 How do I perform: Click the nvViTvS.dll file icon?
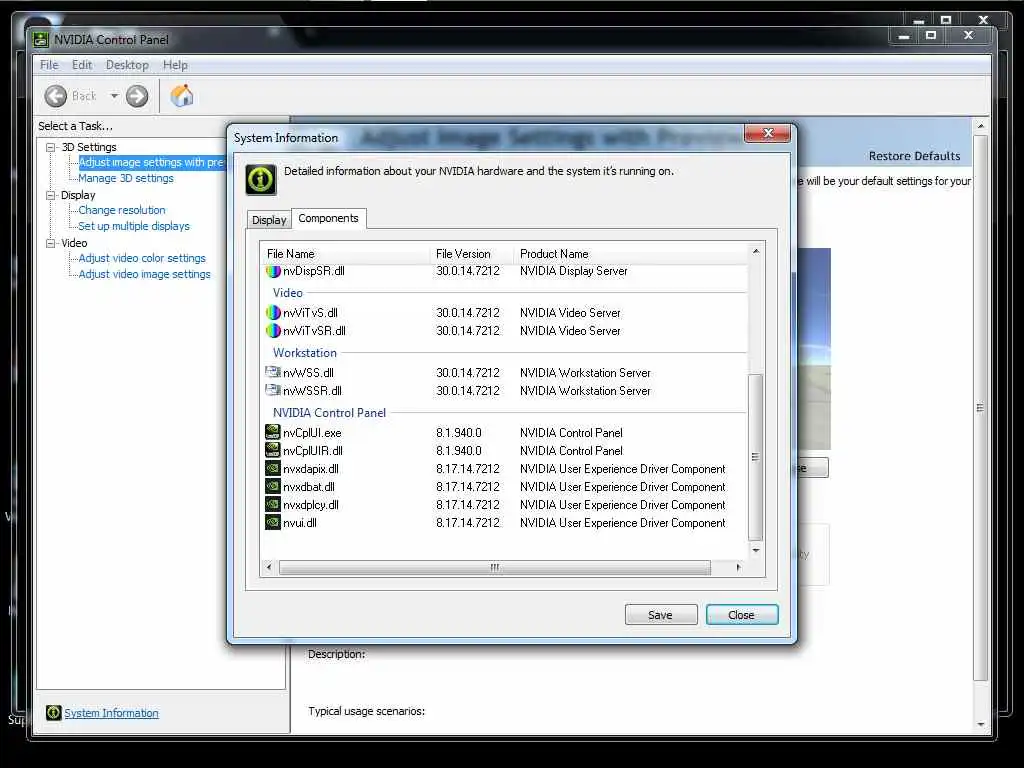[x=272, y=313]
